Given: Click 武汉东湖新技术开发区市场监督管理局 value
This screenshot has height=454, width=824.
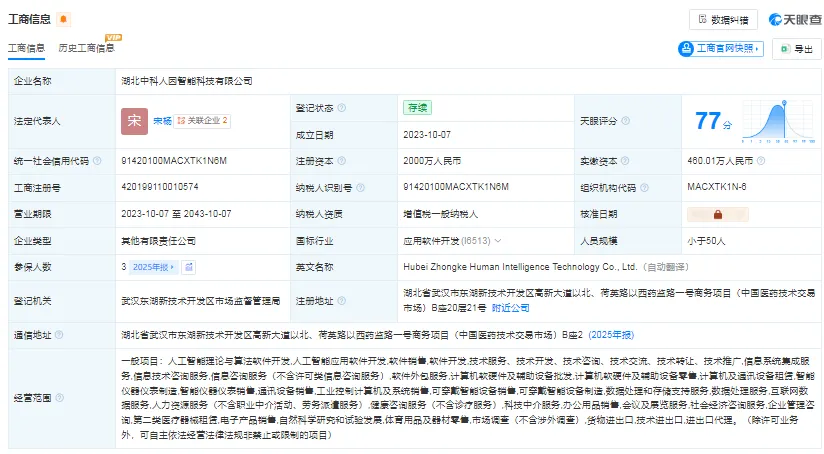Looking at the screenshot, I should 201,301.
